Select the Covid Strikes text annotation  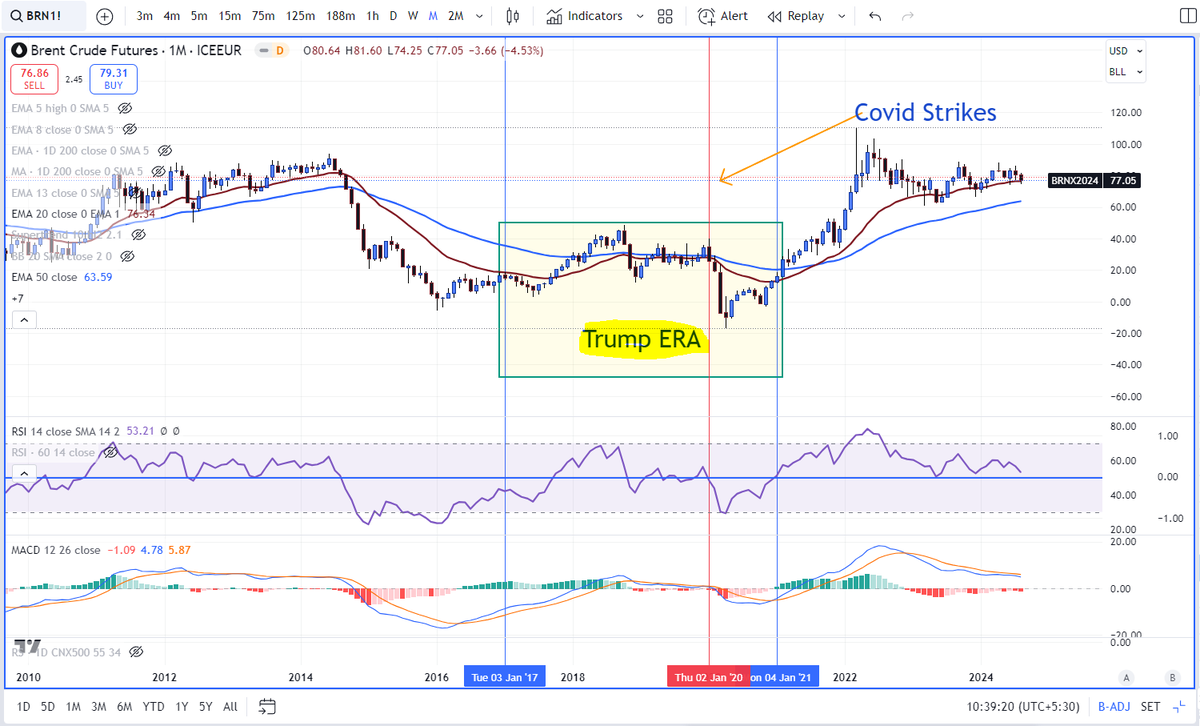click(925, 112)
